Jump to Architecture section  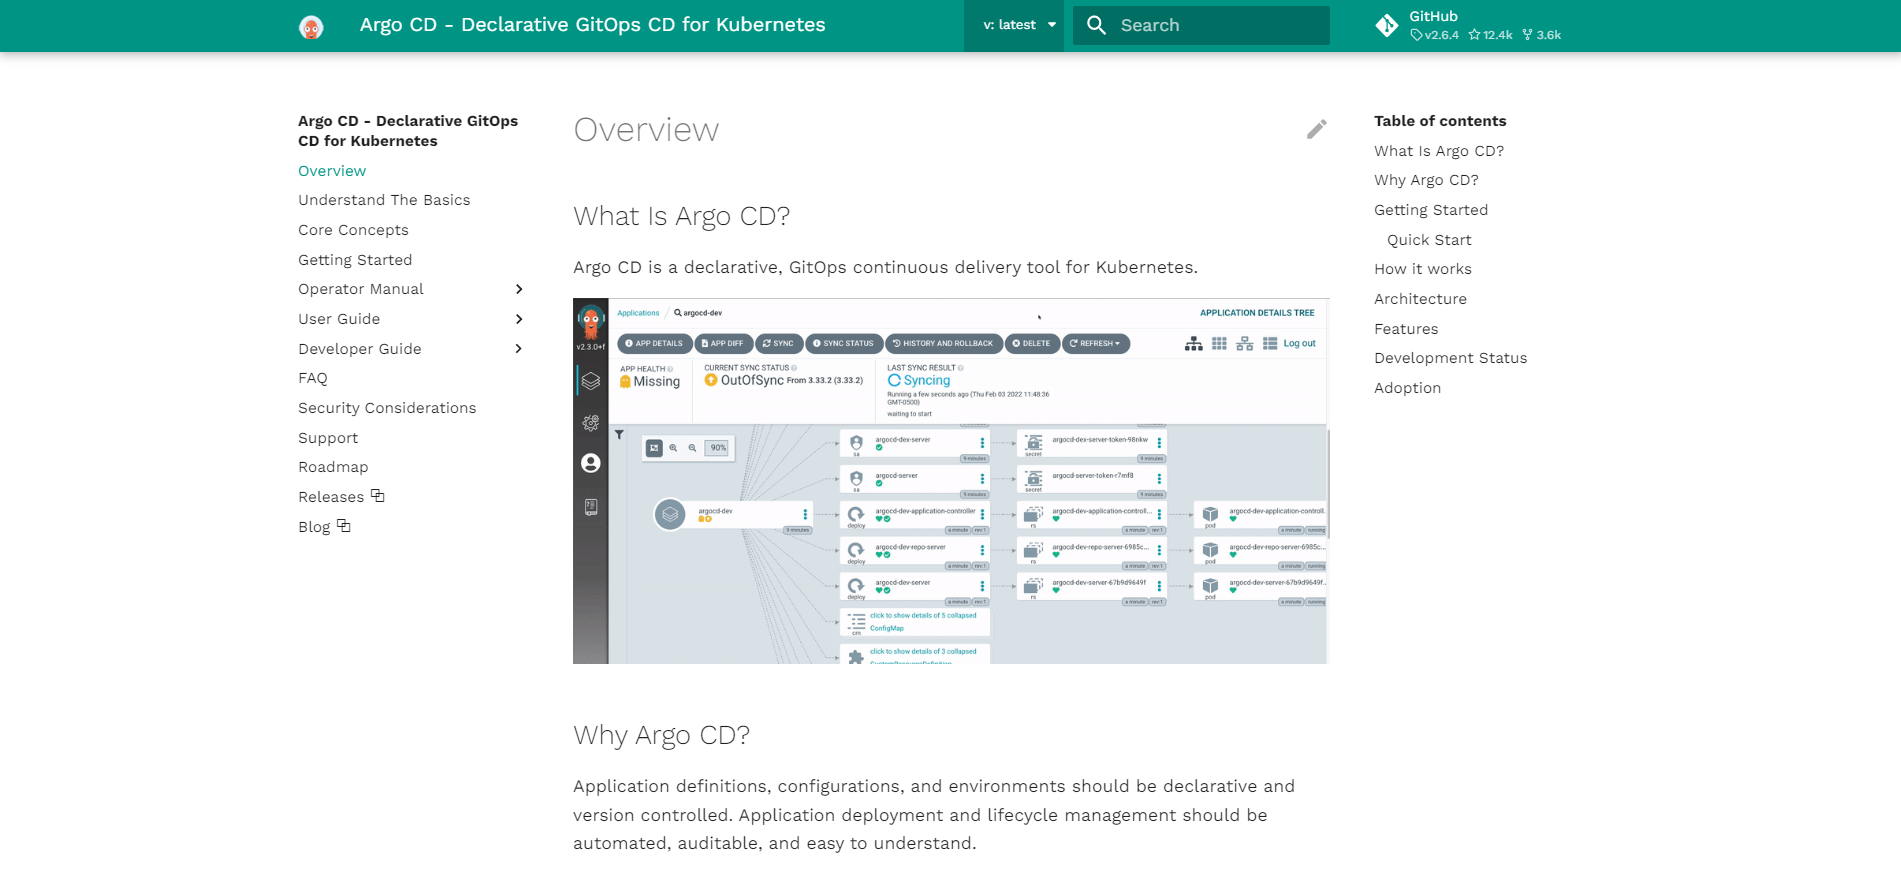(x=1420, y=299)
